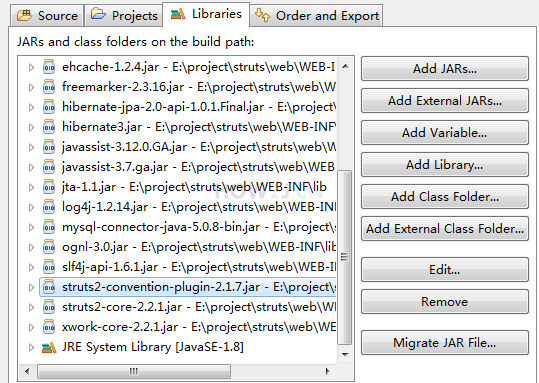The height and width of the screenshot is (383, 539).
Task: Expand the freemarker-2.3.16.jar entry
Action: 31,87
